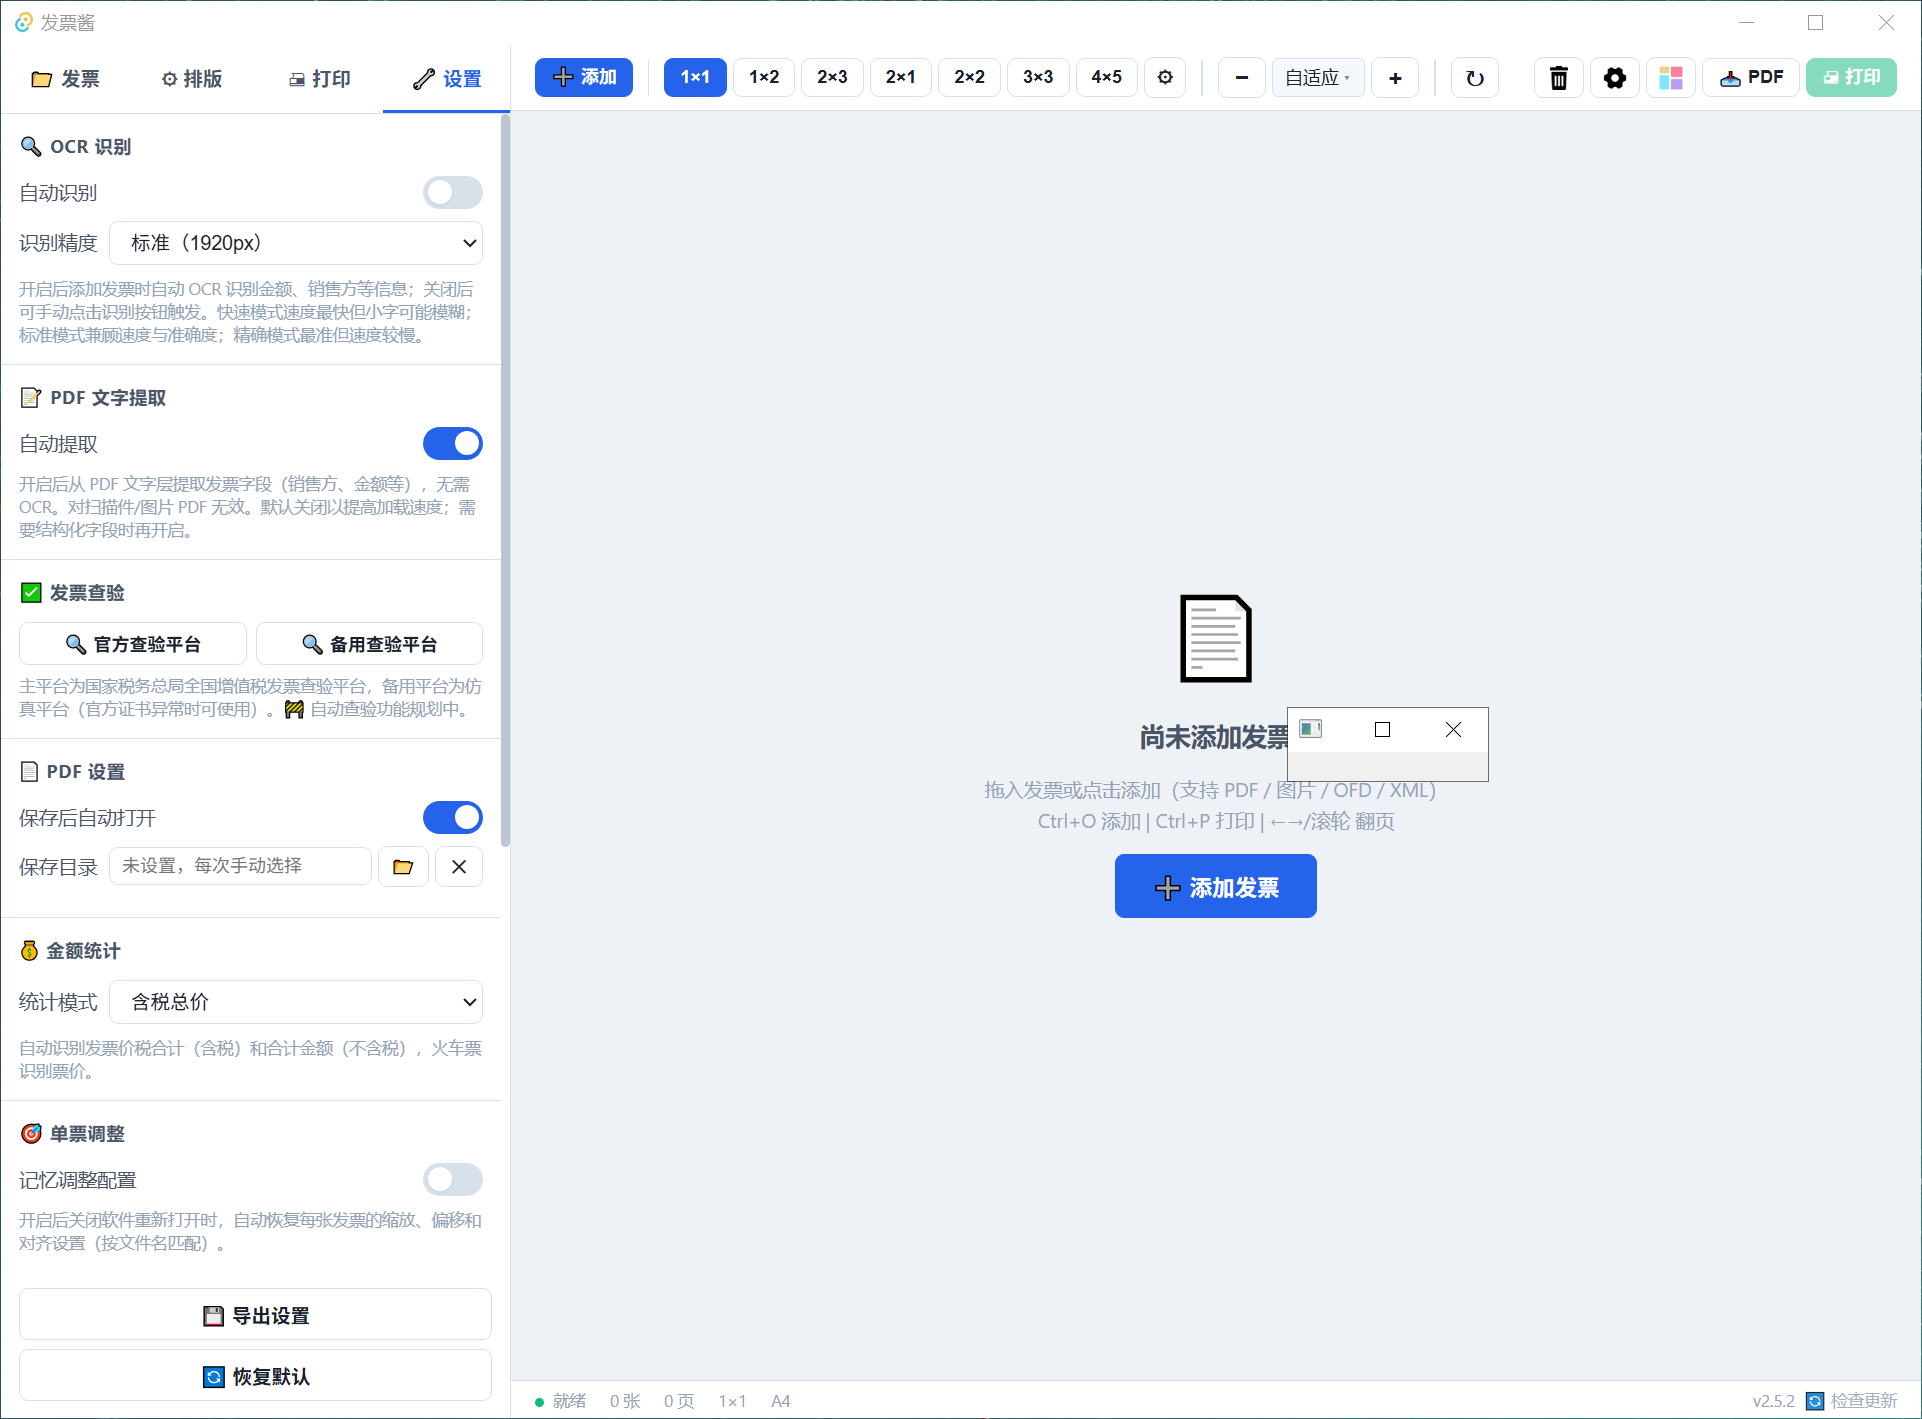Close the small popup window
The image size is (1922, 1419).
click(1453, 730)
